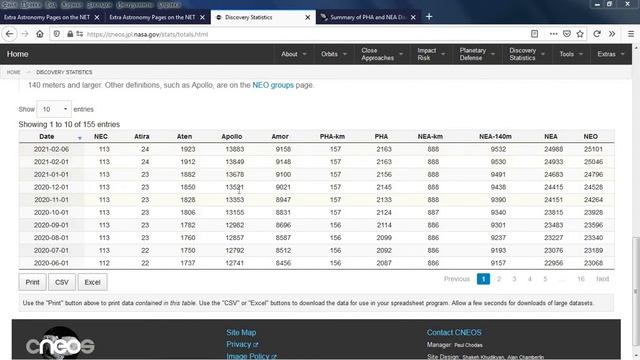Screen dimensions: 640x360
Task: Switch to the second Extra Astronomy Pages tab
Action: (x=152, y=17)
